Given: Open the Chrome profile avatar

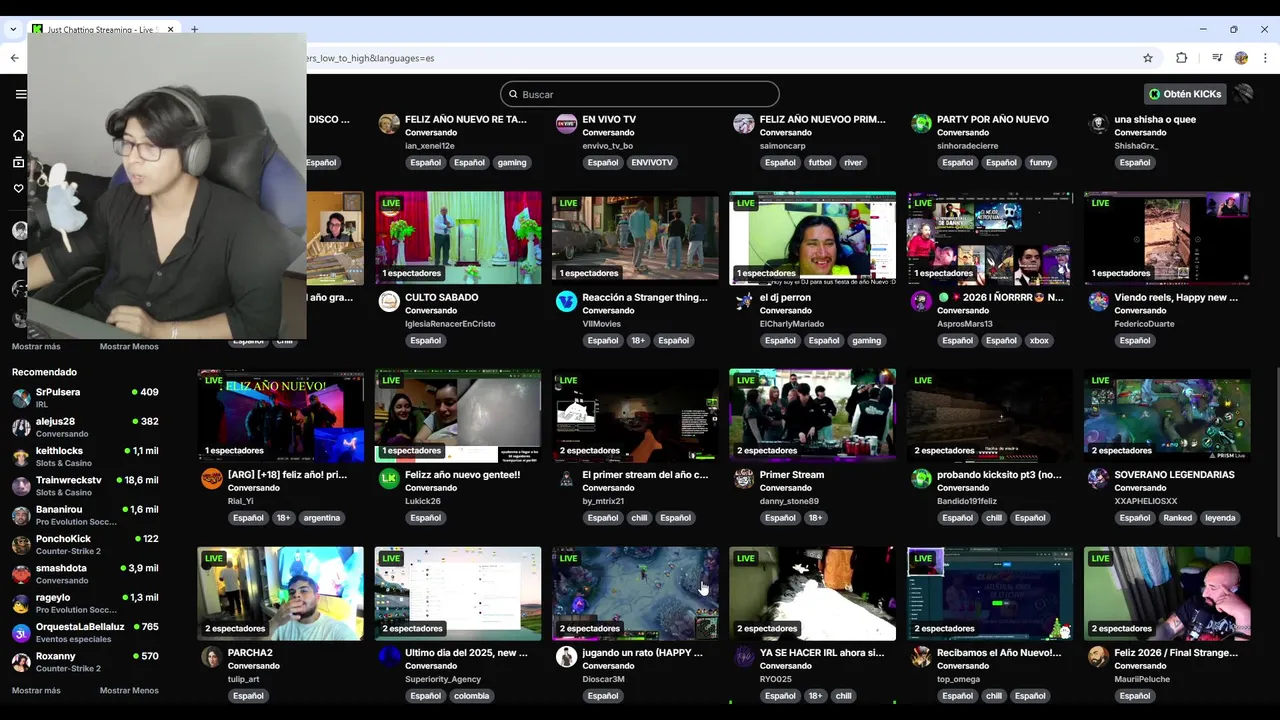Looking at the screenshot, I should pos(1241,58).
